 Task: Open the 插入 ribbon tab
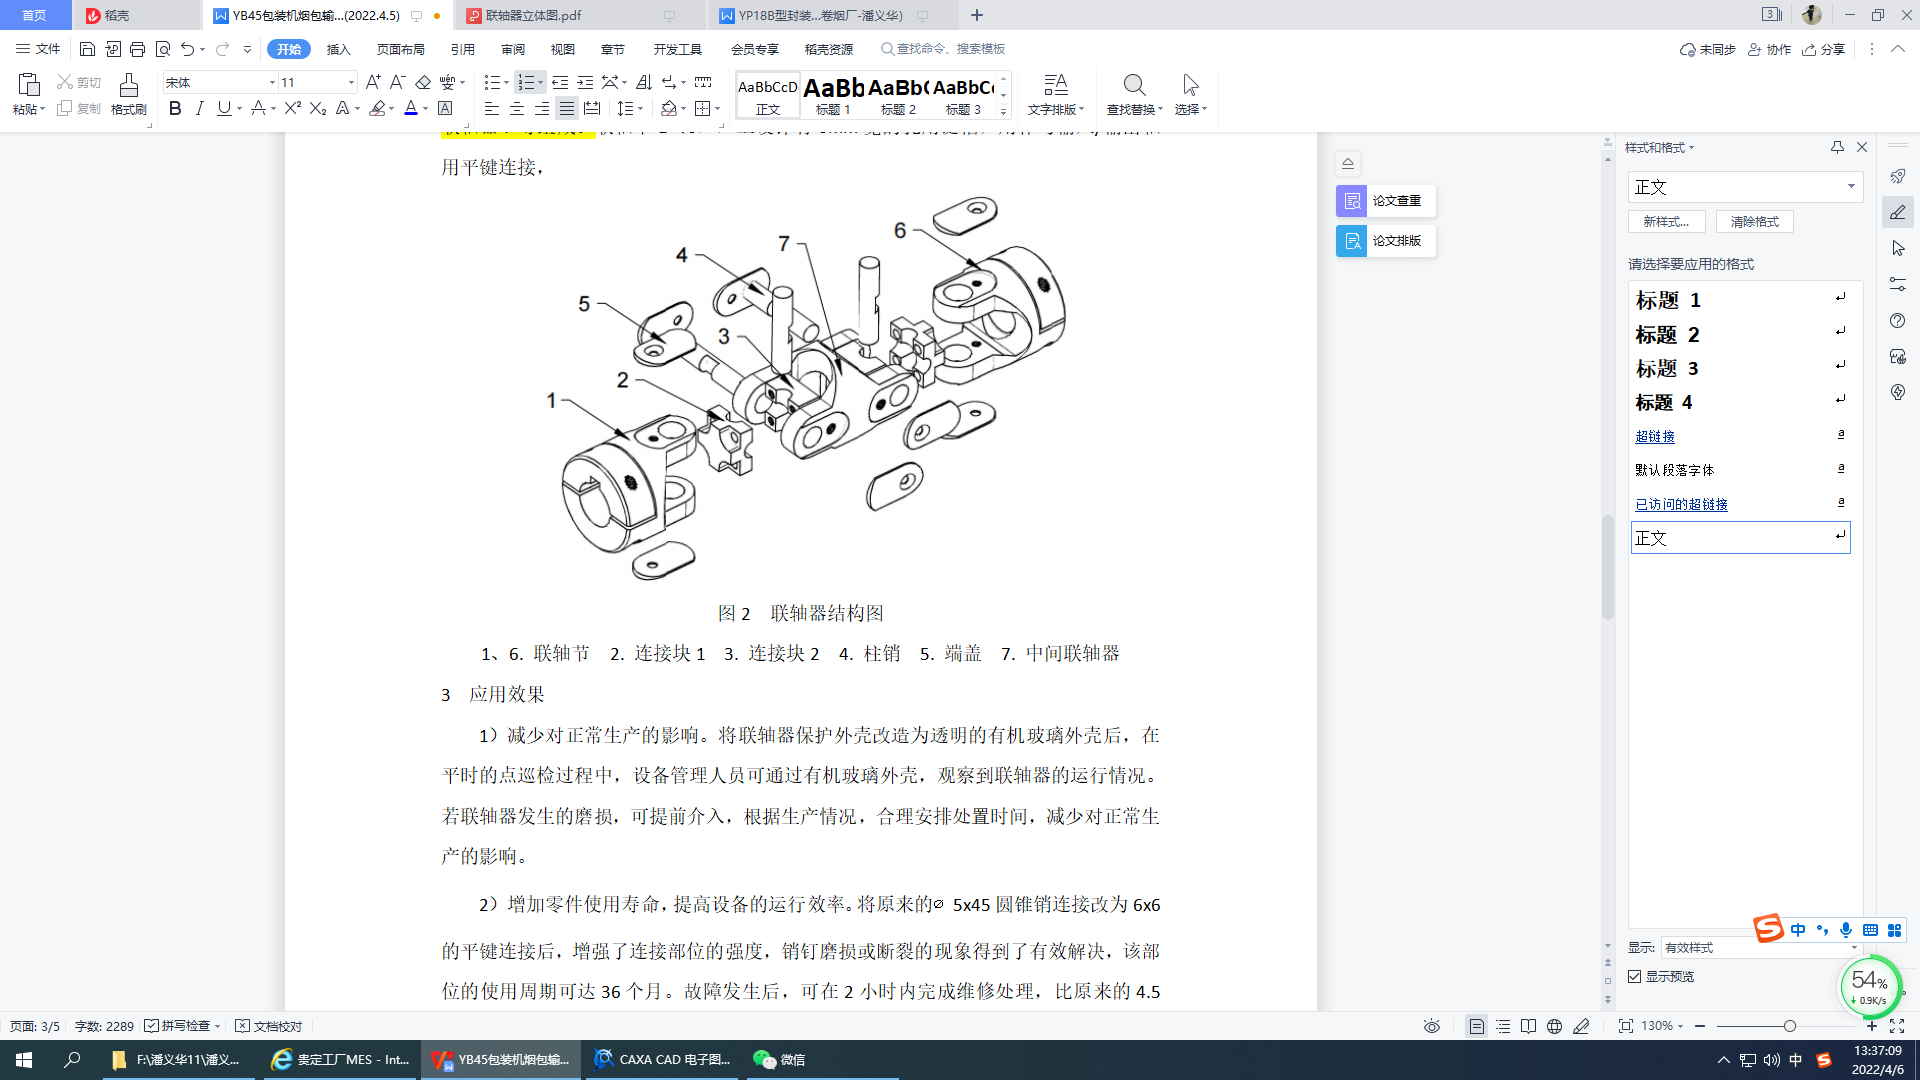pyautogui.click(x=339, y=49)
